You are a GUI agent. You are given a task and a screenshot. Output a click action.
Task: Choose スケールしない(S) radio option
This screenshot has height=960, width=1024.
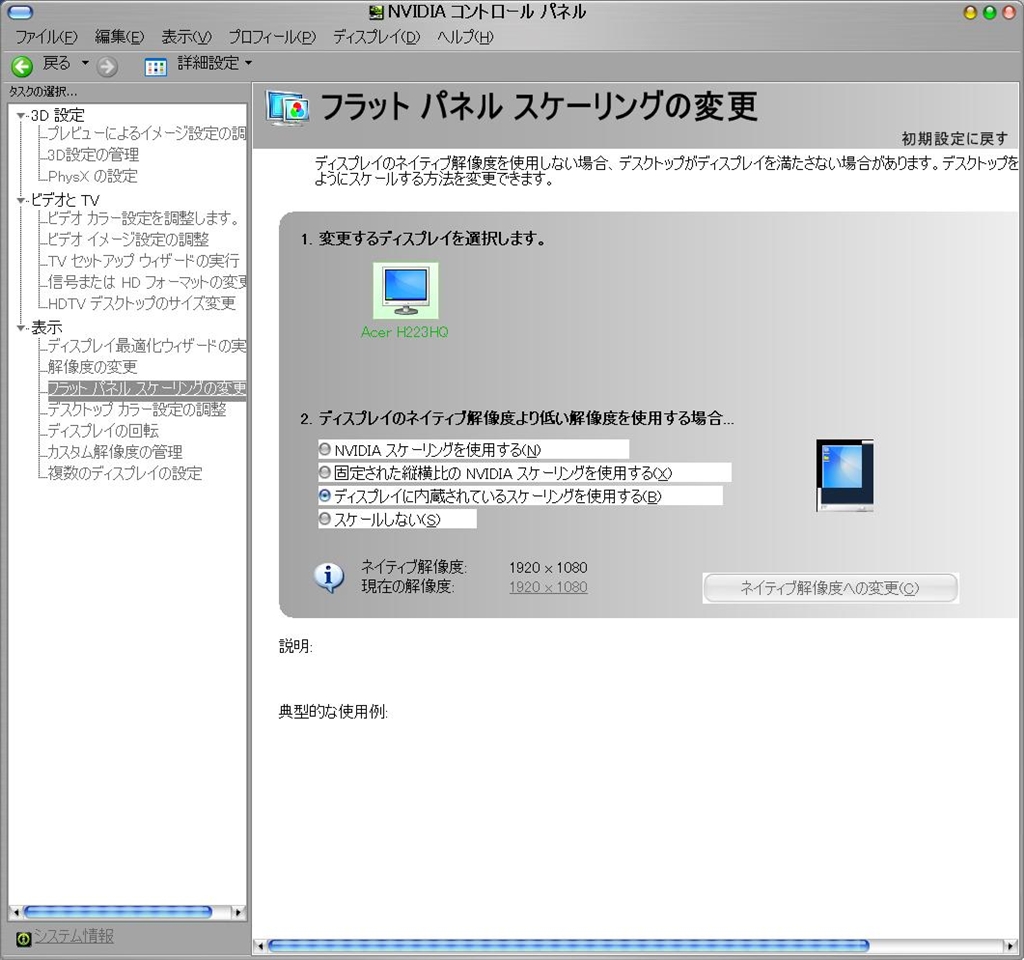[x=325, y=519]
